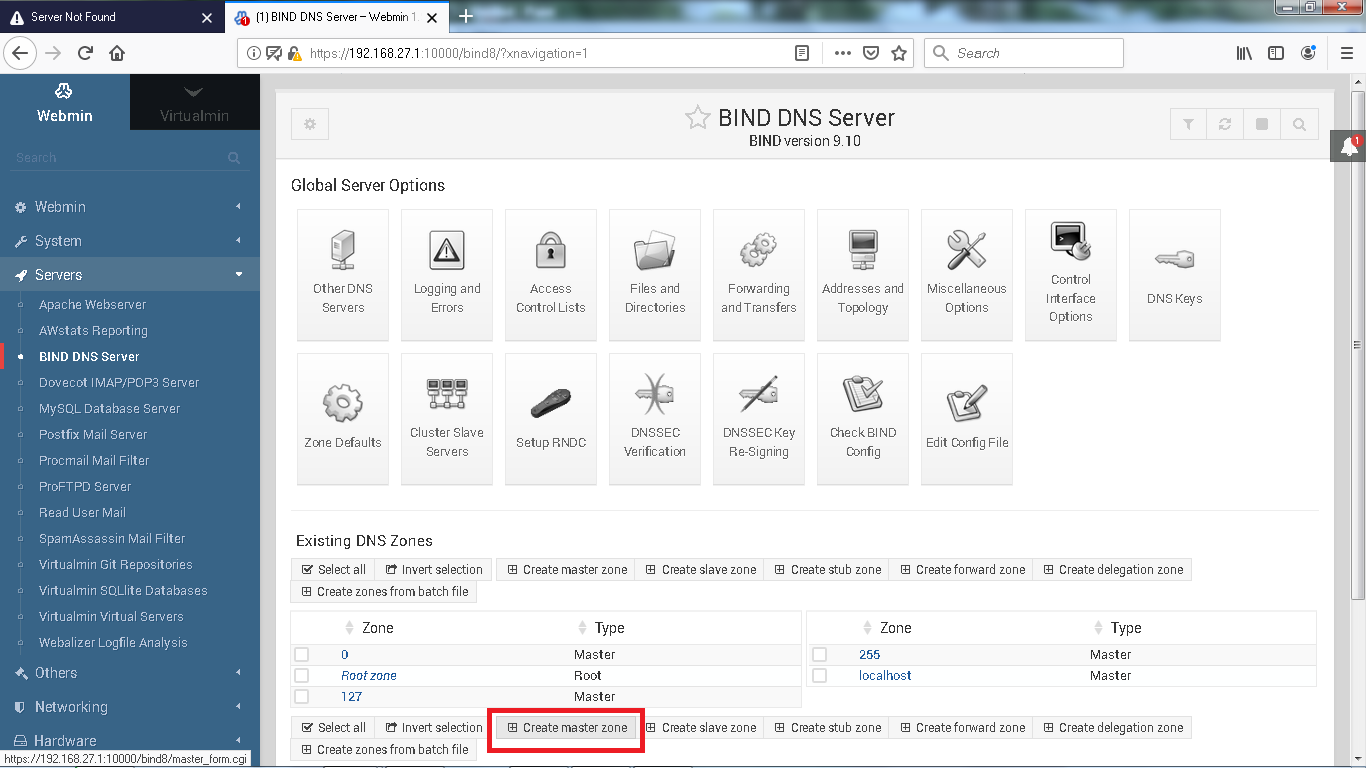
Task: Click the module configuration gear icon
Action: tap(310, 124)
